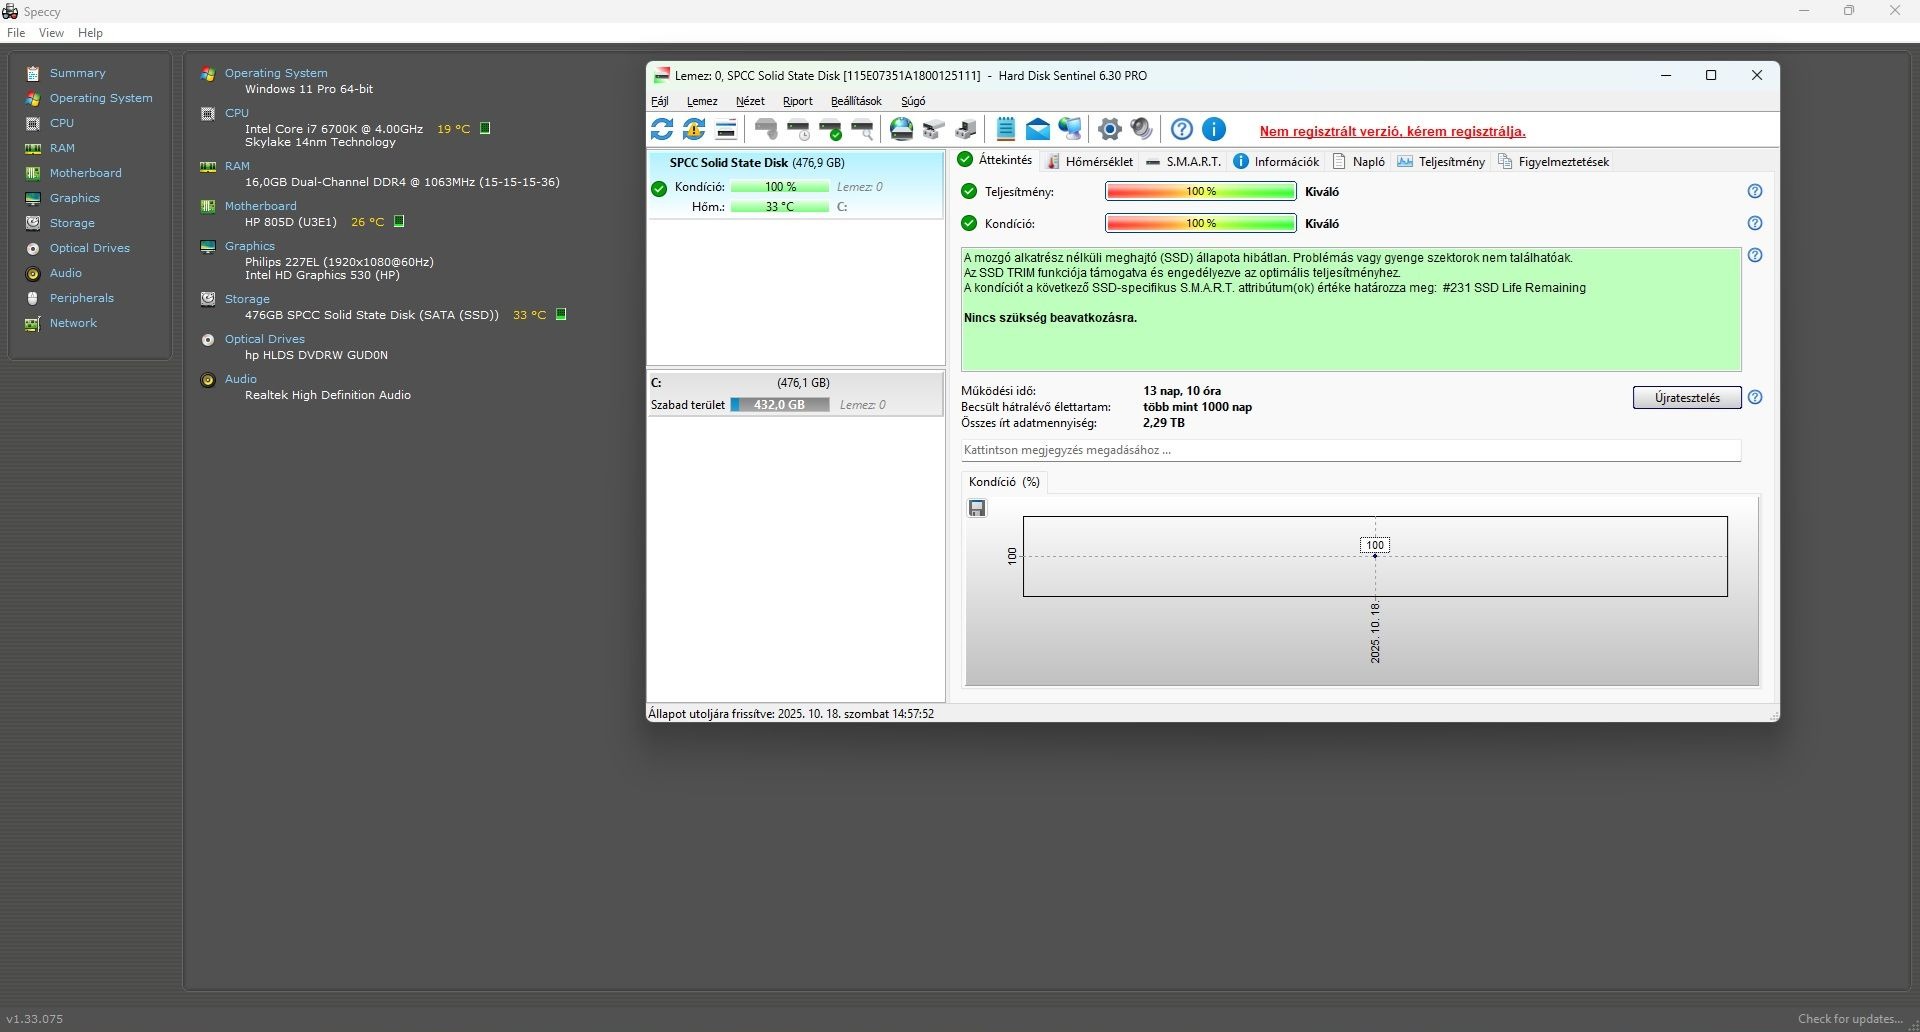The width and height of the screenshot is (1920, 1032).
Task: Open the Súgó menu
Action: (x=913, y=101)
